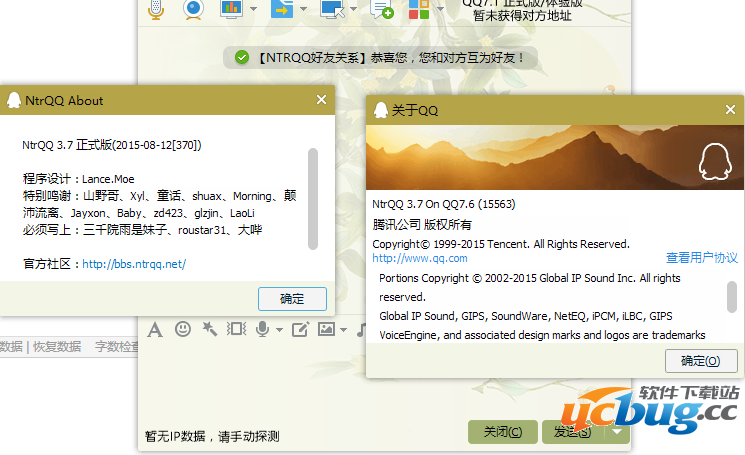The image size is (745, 455).
Task: Click 确定(O) in the 关于QQ dialog
Action: click(x=700, y=361)
